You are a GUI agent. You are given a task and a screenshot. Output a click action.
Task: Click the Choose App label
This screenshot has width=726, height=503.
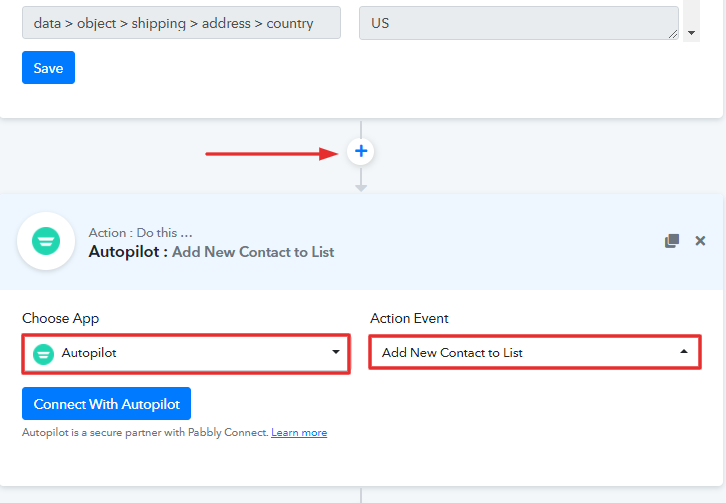point(61,318)
